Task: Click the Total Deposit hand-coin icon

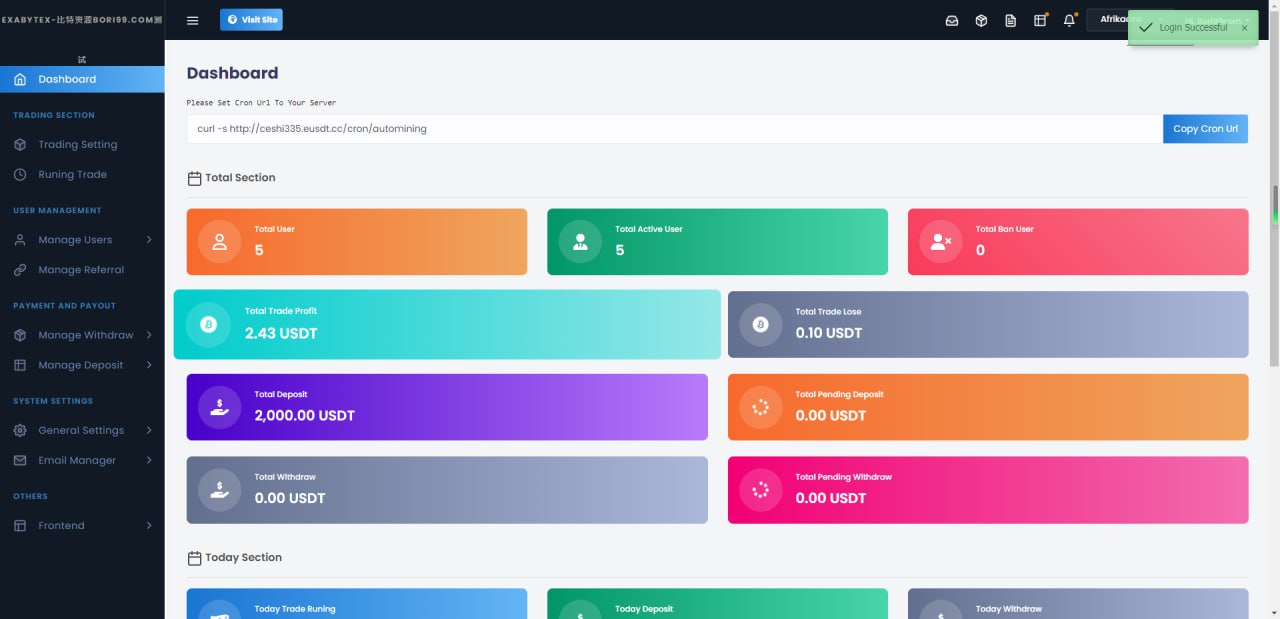Action: (219, 407)
